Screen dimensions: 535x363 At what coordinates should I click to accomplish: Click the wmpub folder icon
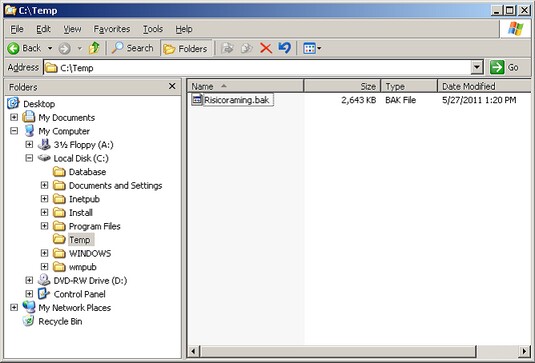59,266
